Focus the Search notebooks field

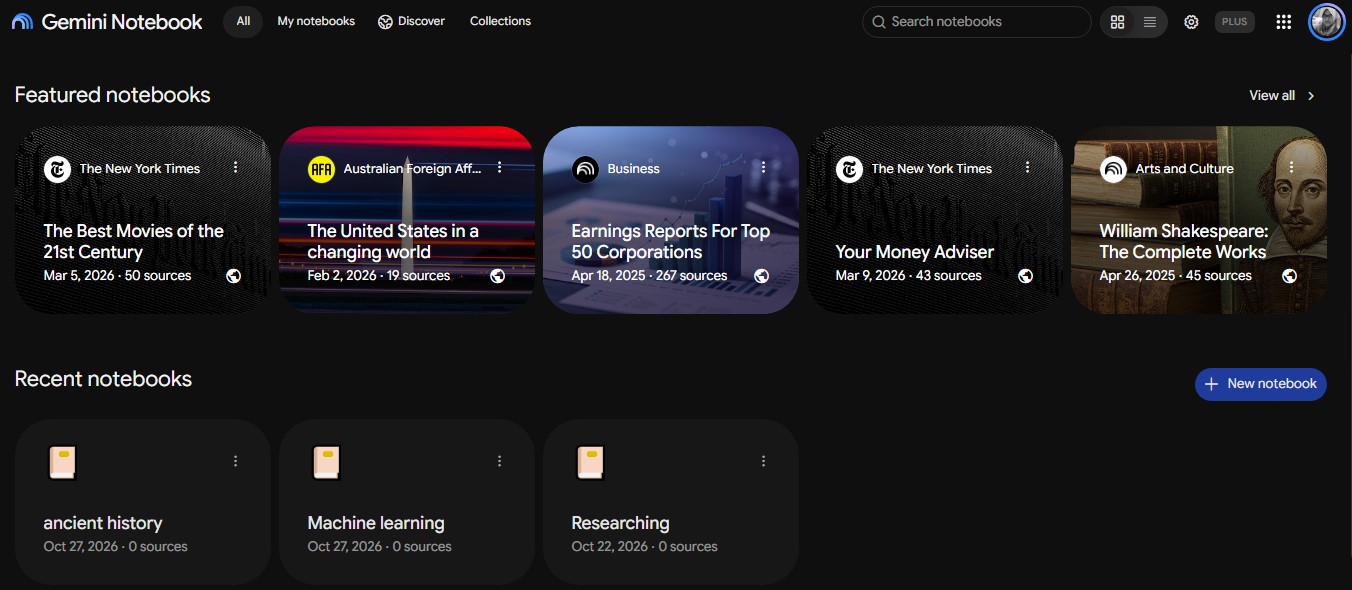[x=976, y=22]
